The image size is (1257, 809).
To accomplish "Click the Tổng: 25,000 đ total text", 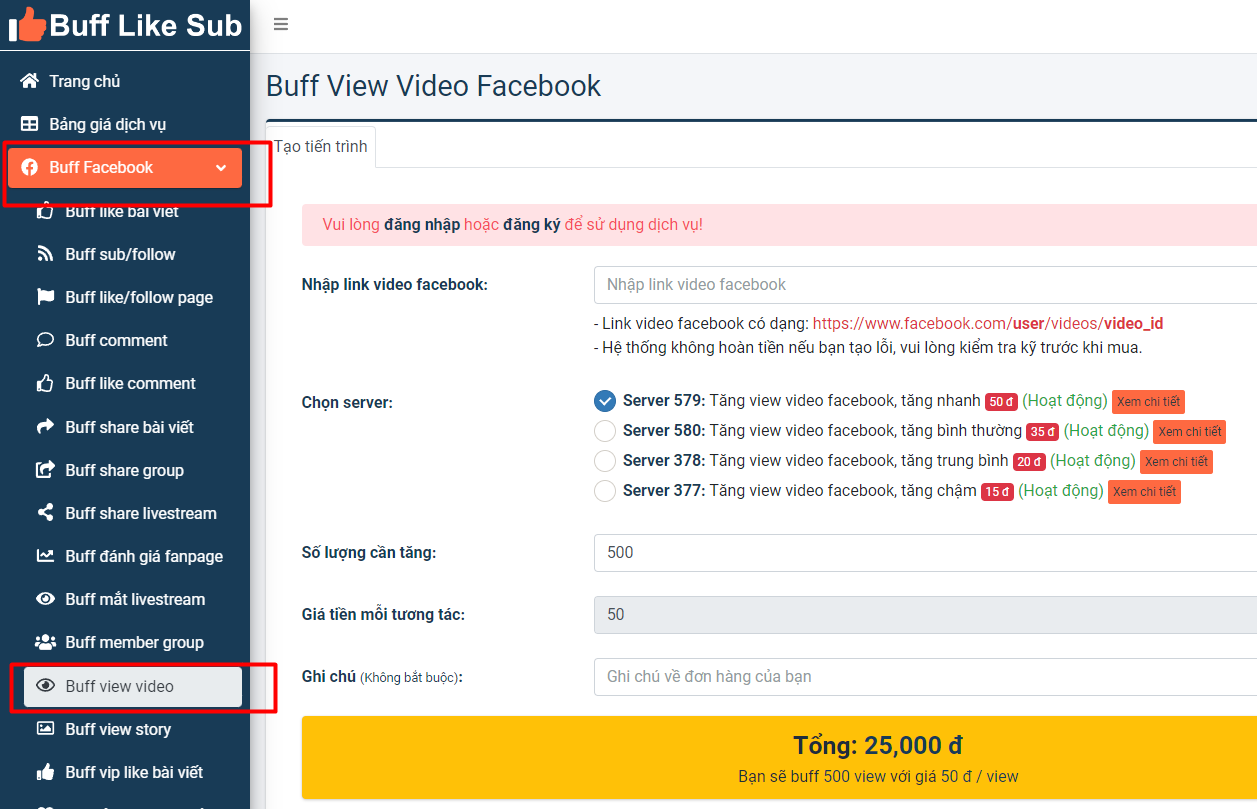I will 878,746.
